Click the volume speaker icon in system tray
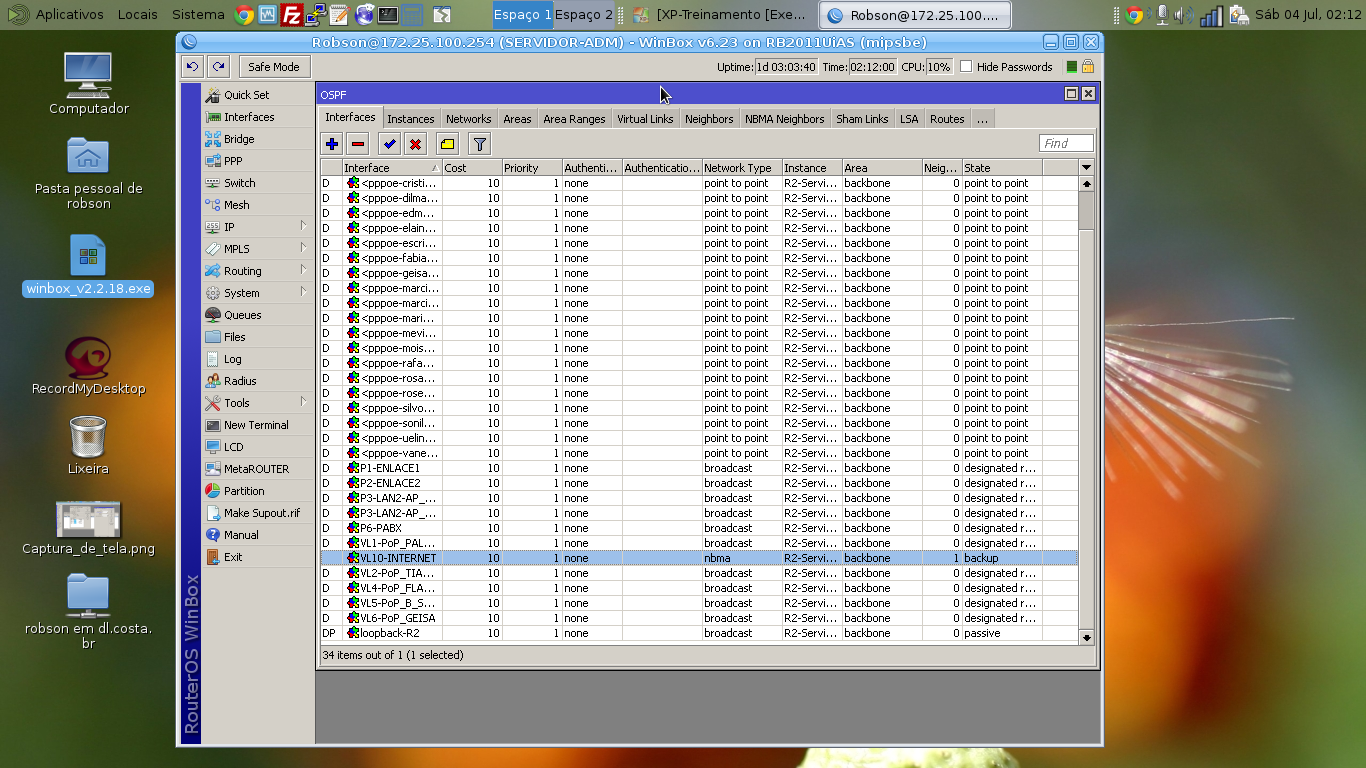 [1185, 15]
